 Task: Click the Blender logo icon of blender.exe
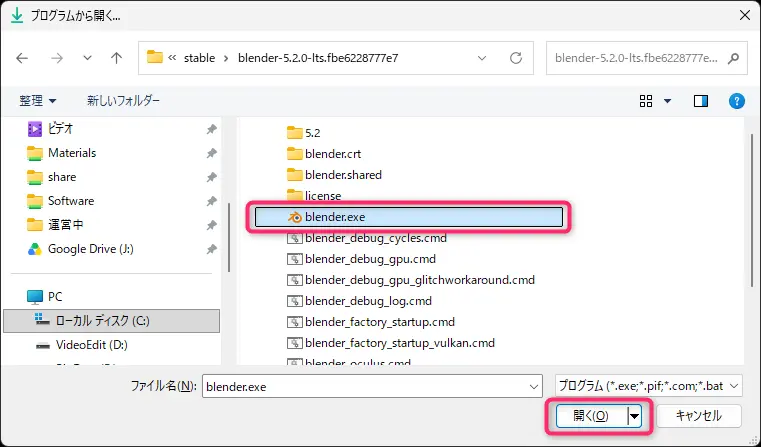click(295, 217)
